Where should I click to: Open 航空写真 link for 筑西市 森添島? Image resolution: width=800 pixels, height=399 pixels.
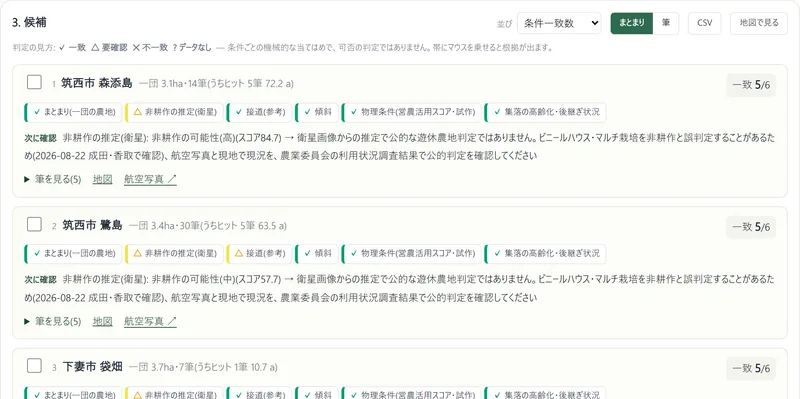[151, 179]
